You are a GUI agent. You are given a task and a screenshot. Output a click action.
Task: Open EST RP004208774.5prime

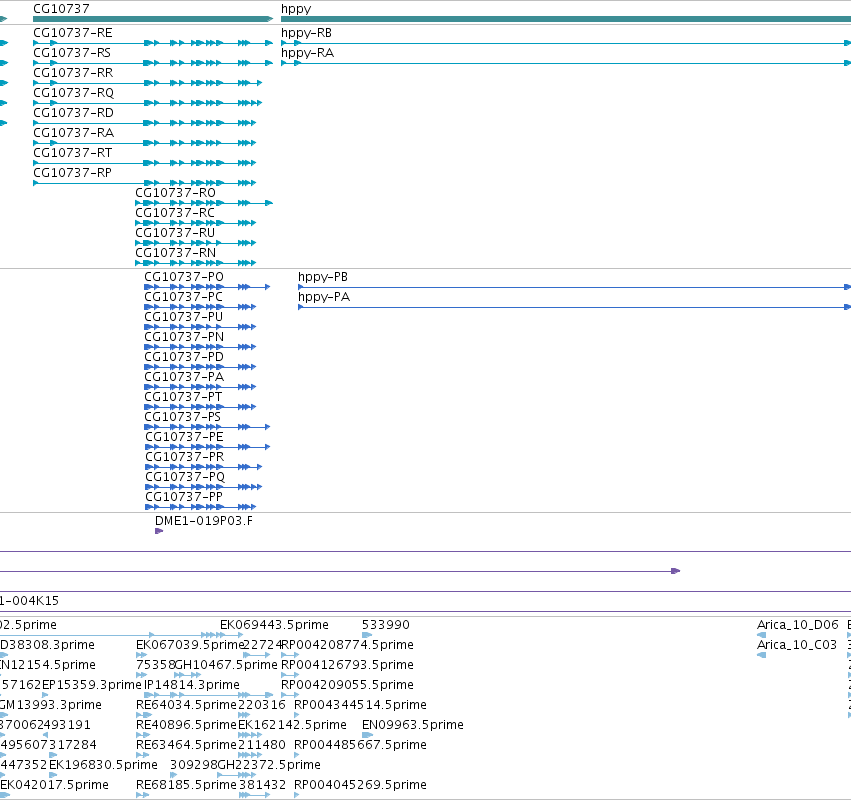click(x=347, y=645)
